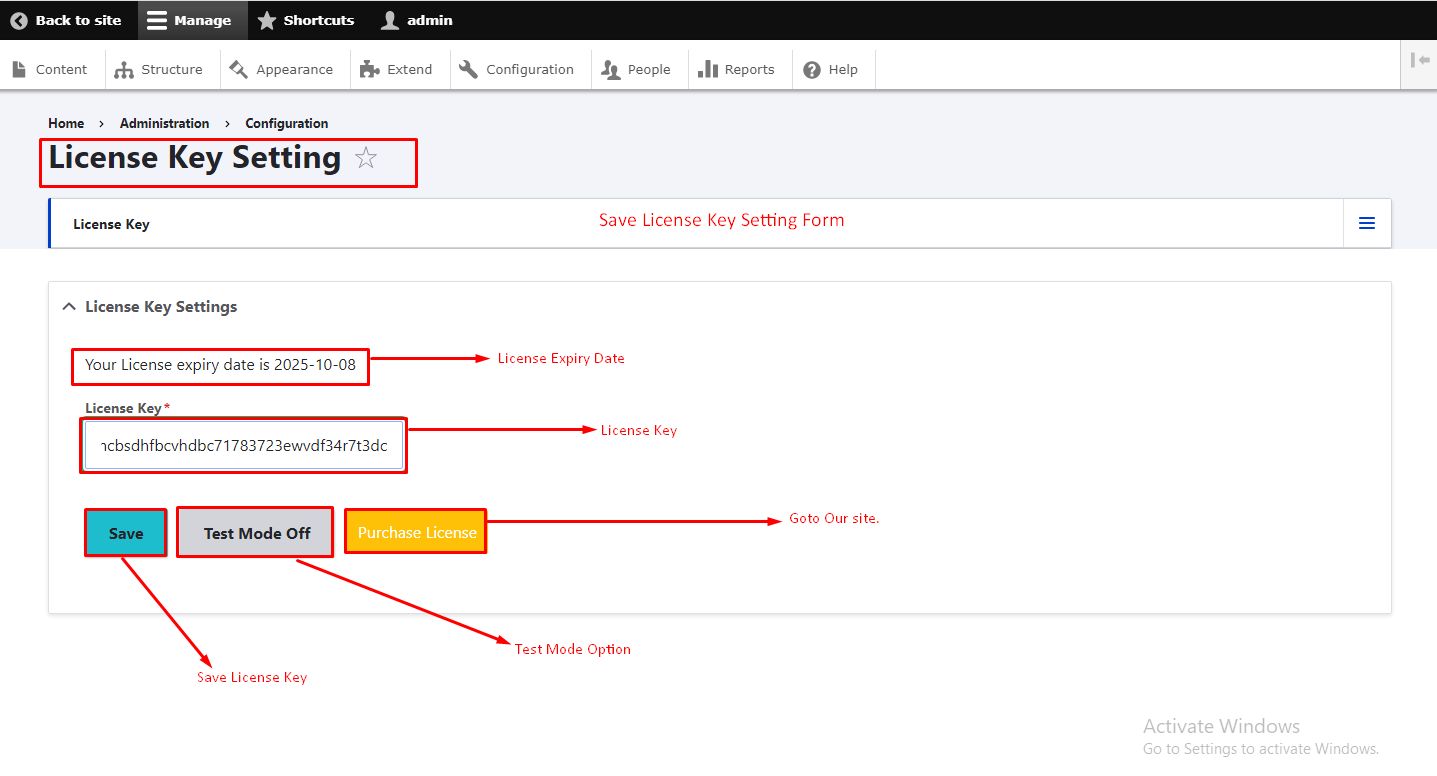Click the yellow Purchase License button
The height and width of the screenshot is (776, 1437).
click(416, 532)
